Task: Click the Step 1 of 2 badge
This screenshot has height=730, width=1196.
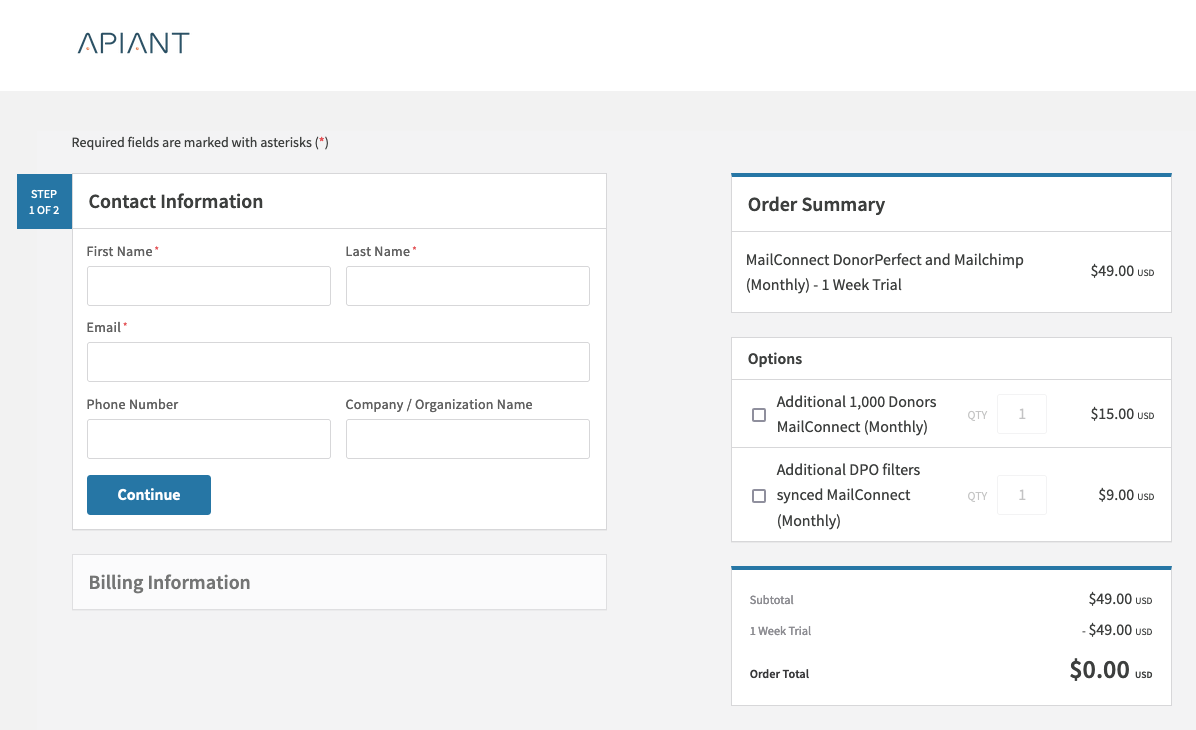Action: point(44,202)
